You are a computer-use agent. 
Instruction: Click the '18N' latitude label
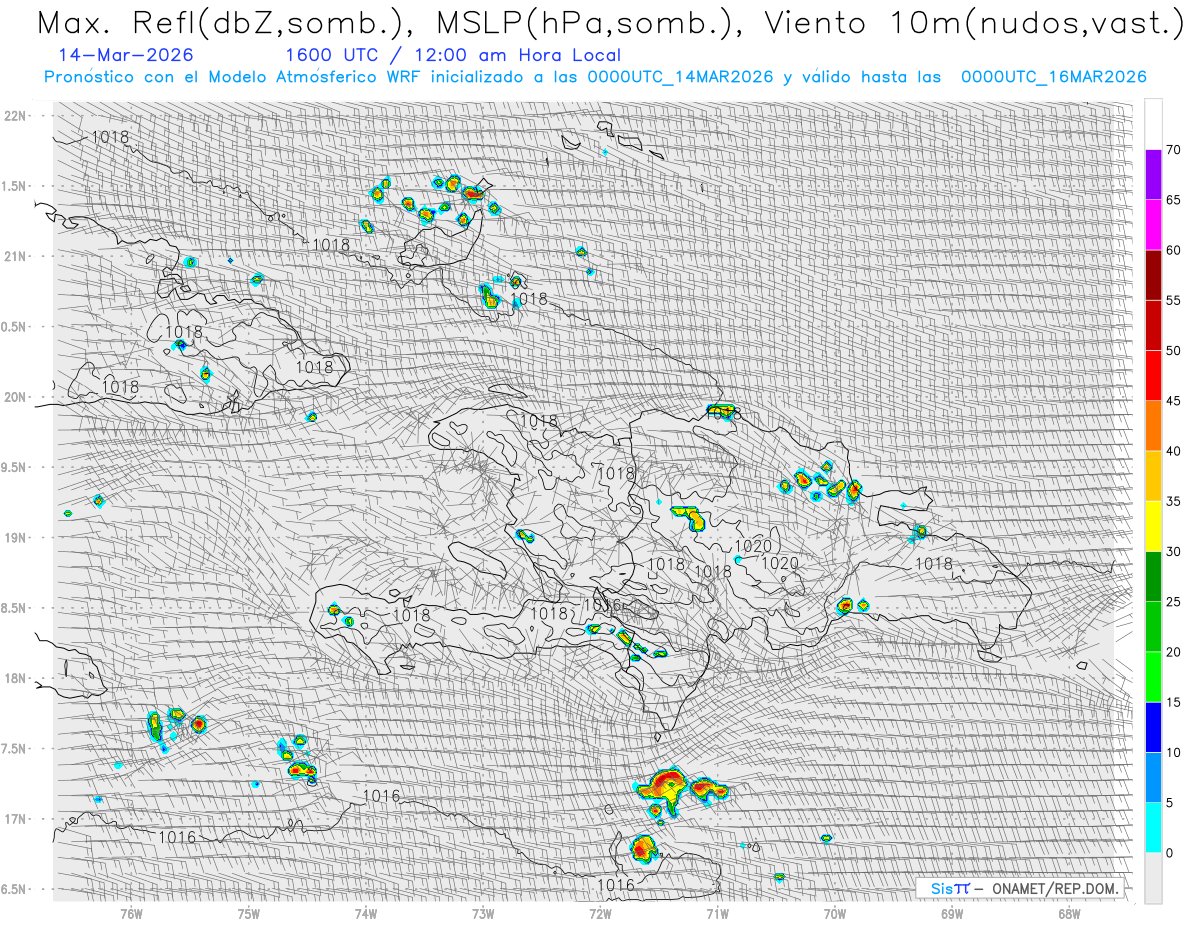pos(16,678)
